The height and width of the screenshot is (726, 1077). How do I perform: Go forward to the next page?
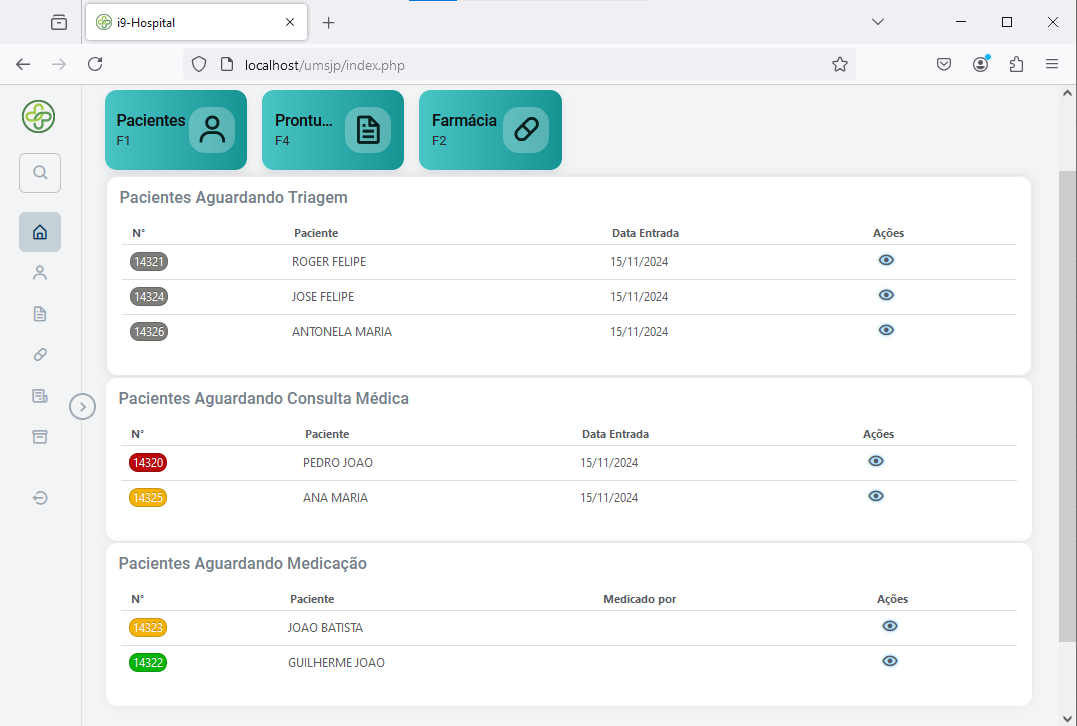(59, 65)
